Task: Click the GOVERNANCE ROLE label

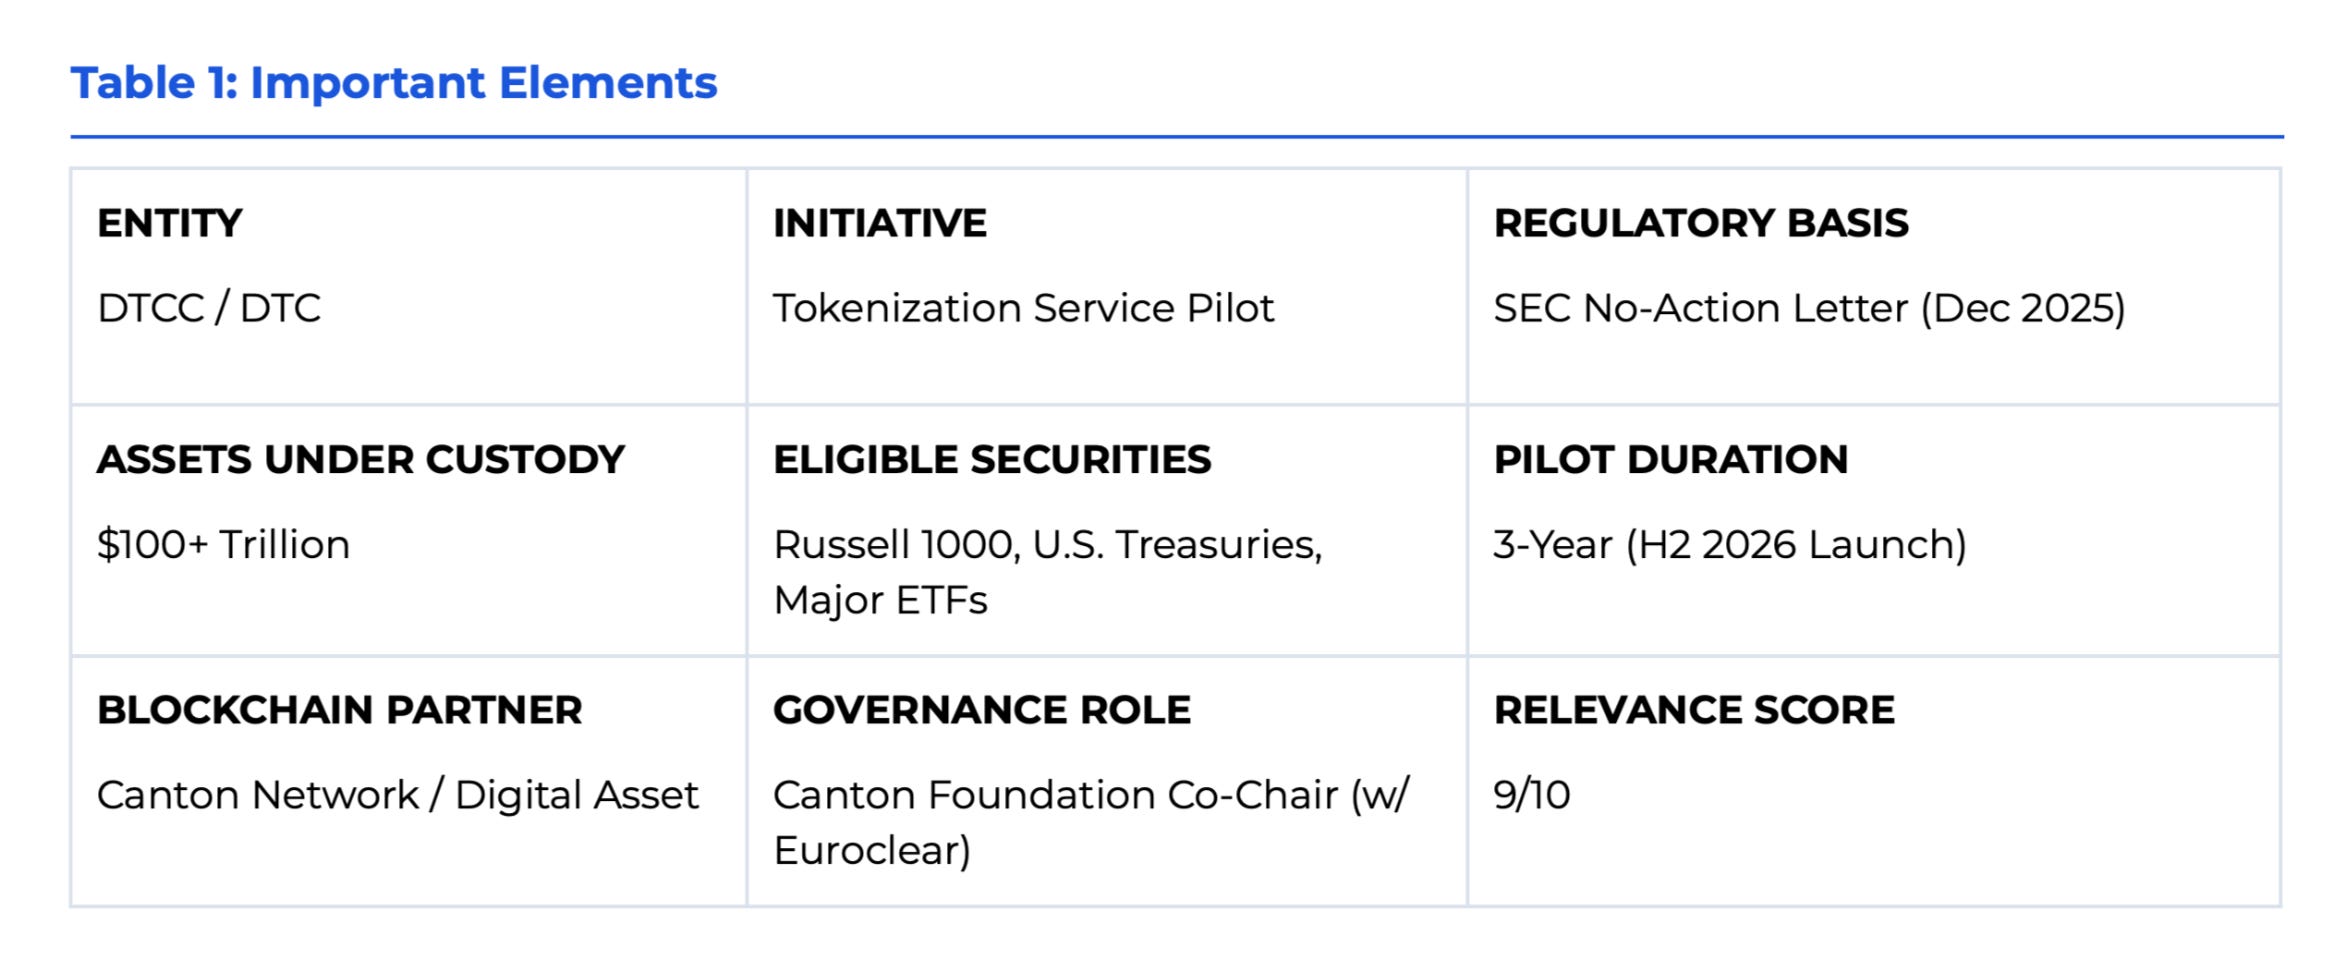Action: tap(982, 709)
